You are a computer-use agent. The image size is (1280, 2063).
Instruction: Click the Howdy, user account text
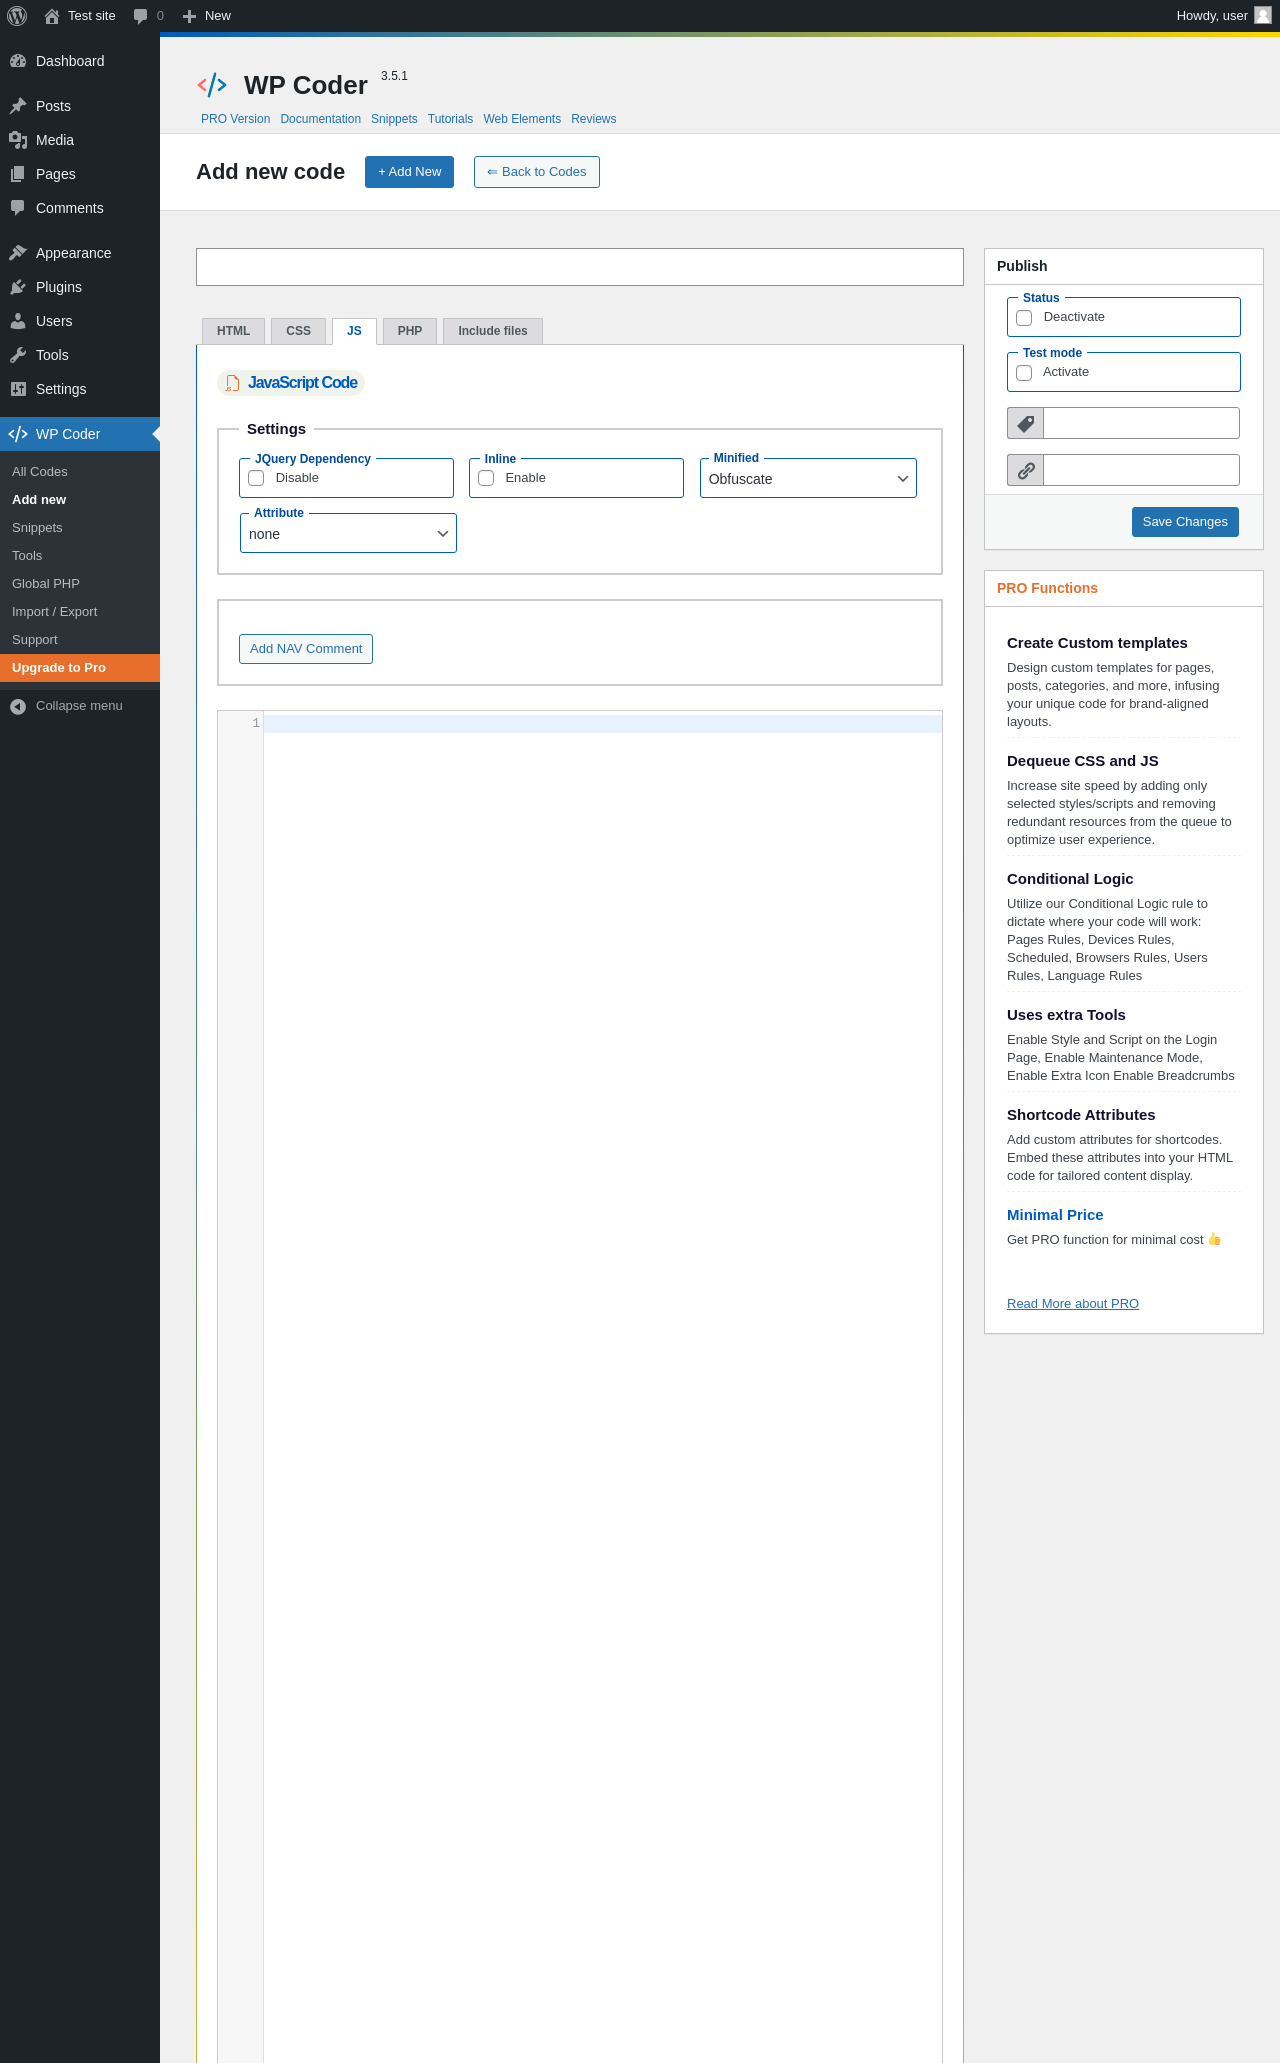tap(1212, 16)
